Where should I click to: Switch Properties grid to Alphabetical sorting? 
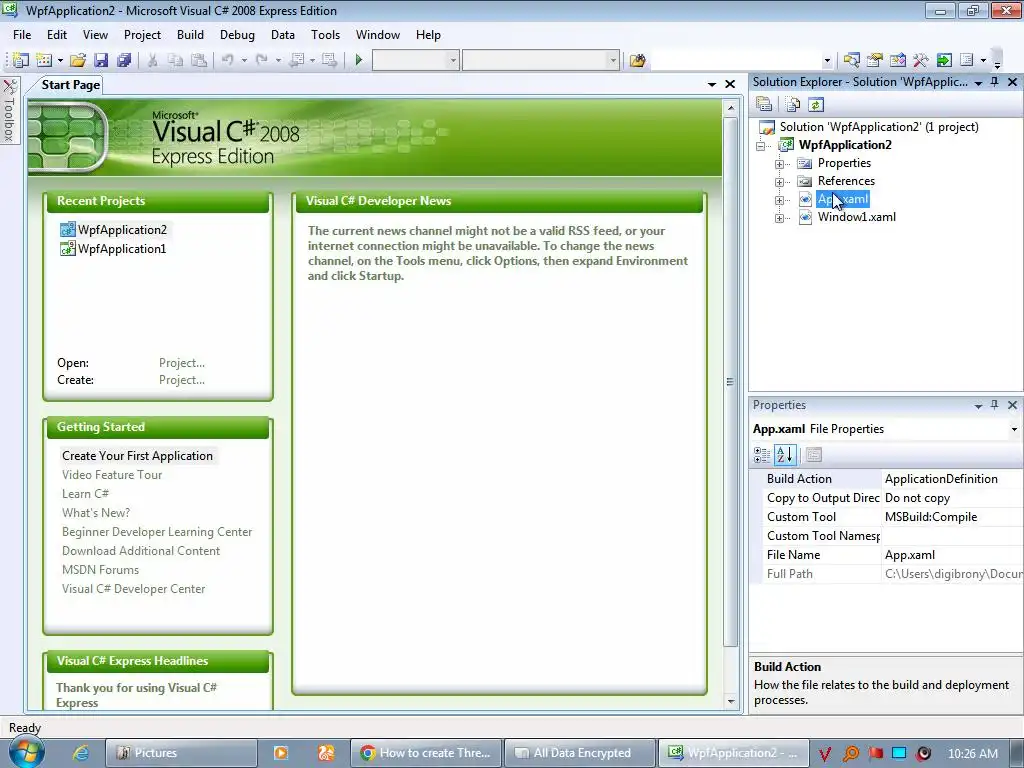pos(785,455)
